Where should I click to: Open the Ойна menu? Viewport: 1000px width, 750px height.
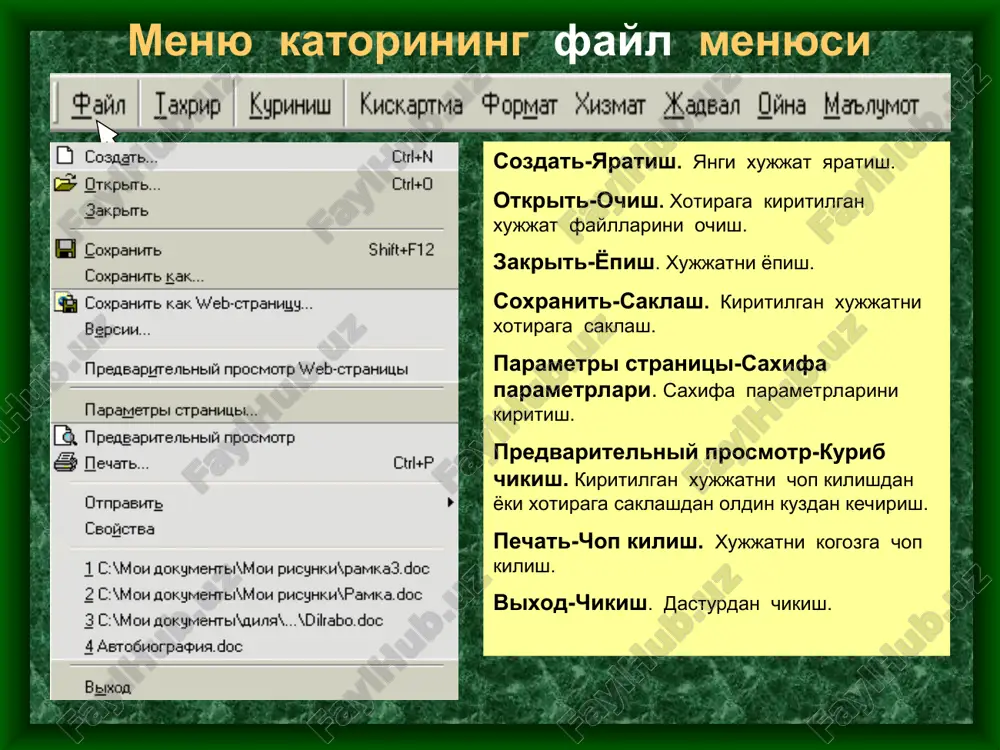tap(782, 105)
